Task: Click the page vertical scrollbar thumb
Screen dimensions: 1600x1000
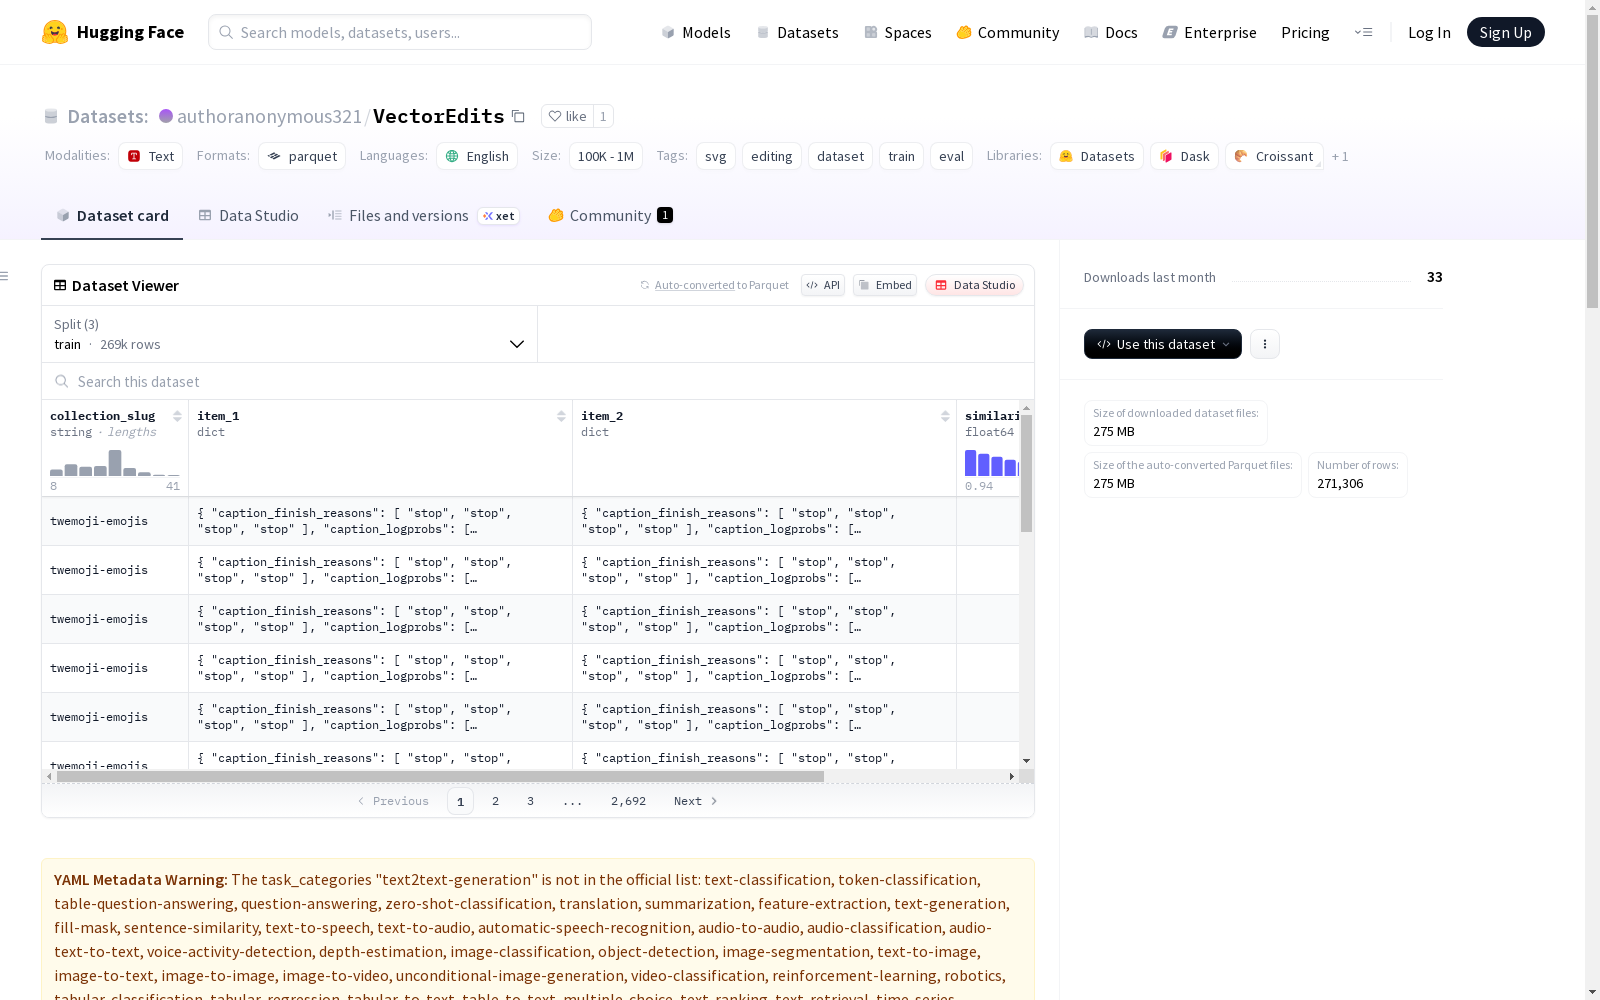Action: coord(1592,160)
